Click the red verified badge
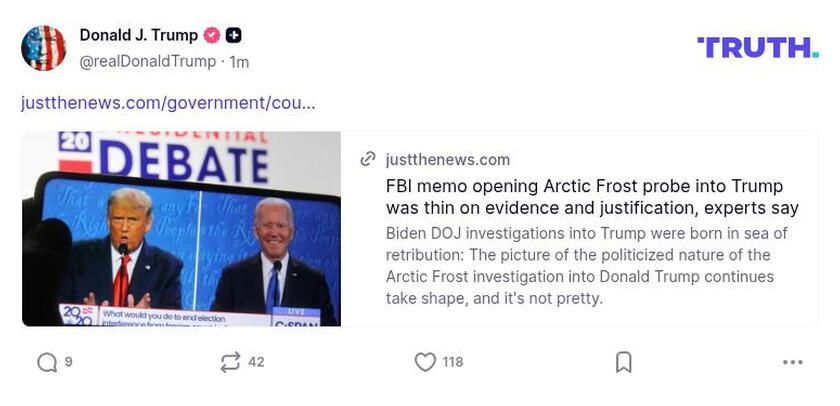 211,35
